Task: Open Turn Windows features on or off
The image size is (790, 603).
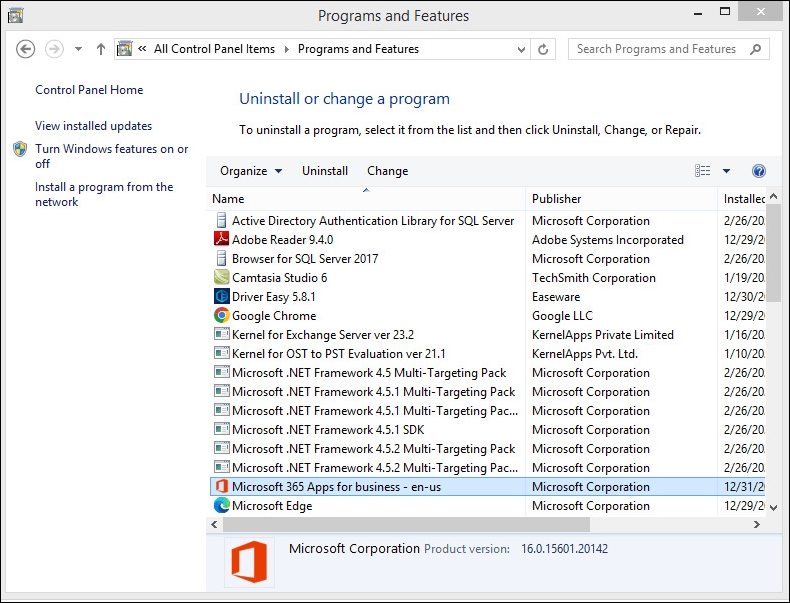Action: click(111, 156)
